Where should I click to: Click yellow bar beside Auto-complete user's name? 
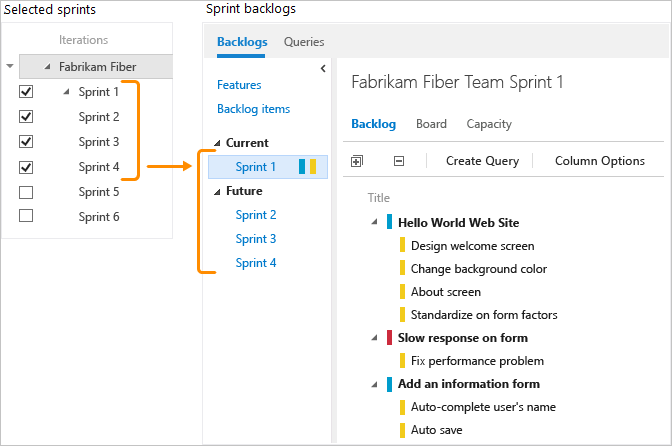pyautogui.click(x=402, y=407)
